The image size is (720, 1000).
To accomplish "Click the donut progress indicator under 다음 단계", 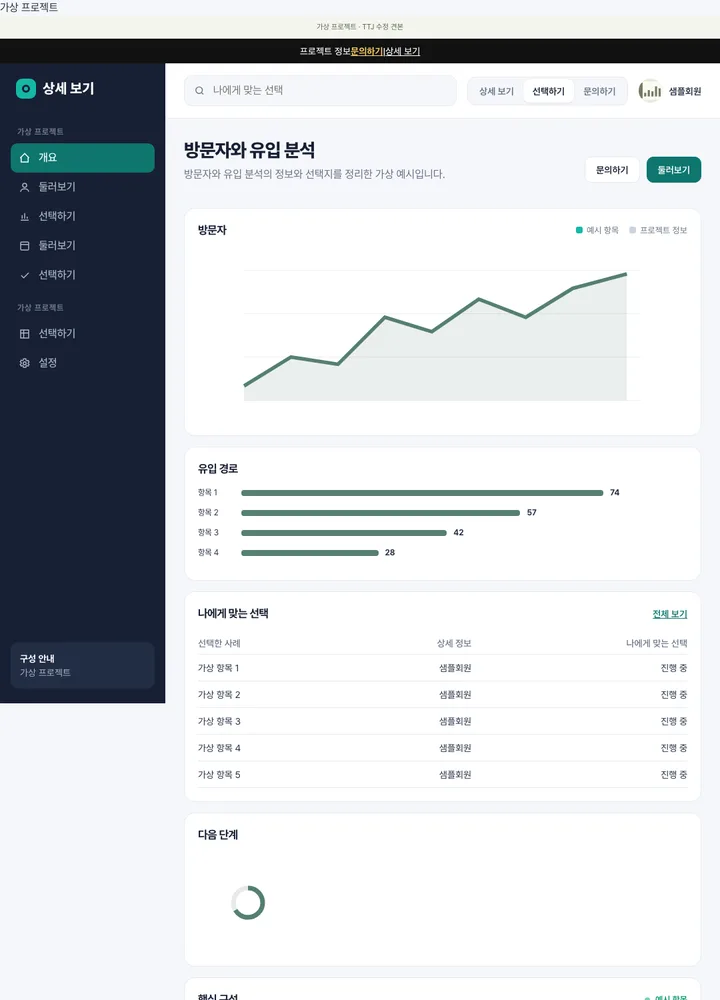I will pos(248,902).
